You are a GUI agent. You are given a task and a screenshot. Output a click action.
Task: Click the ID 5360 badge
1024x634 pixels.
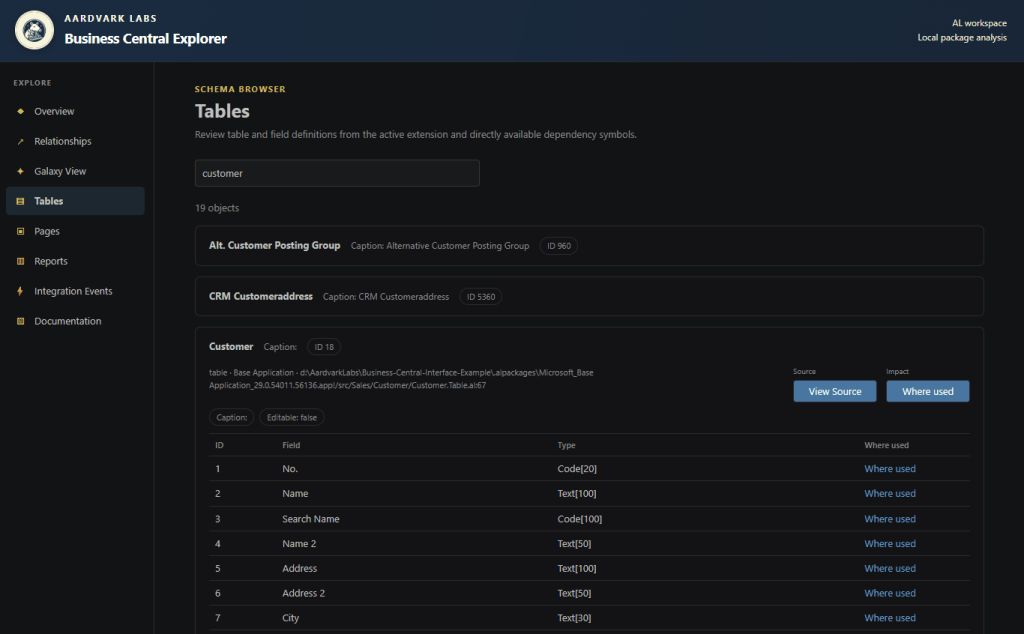click(481, 296)
